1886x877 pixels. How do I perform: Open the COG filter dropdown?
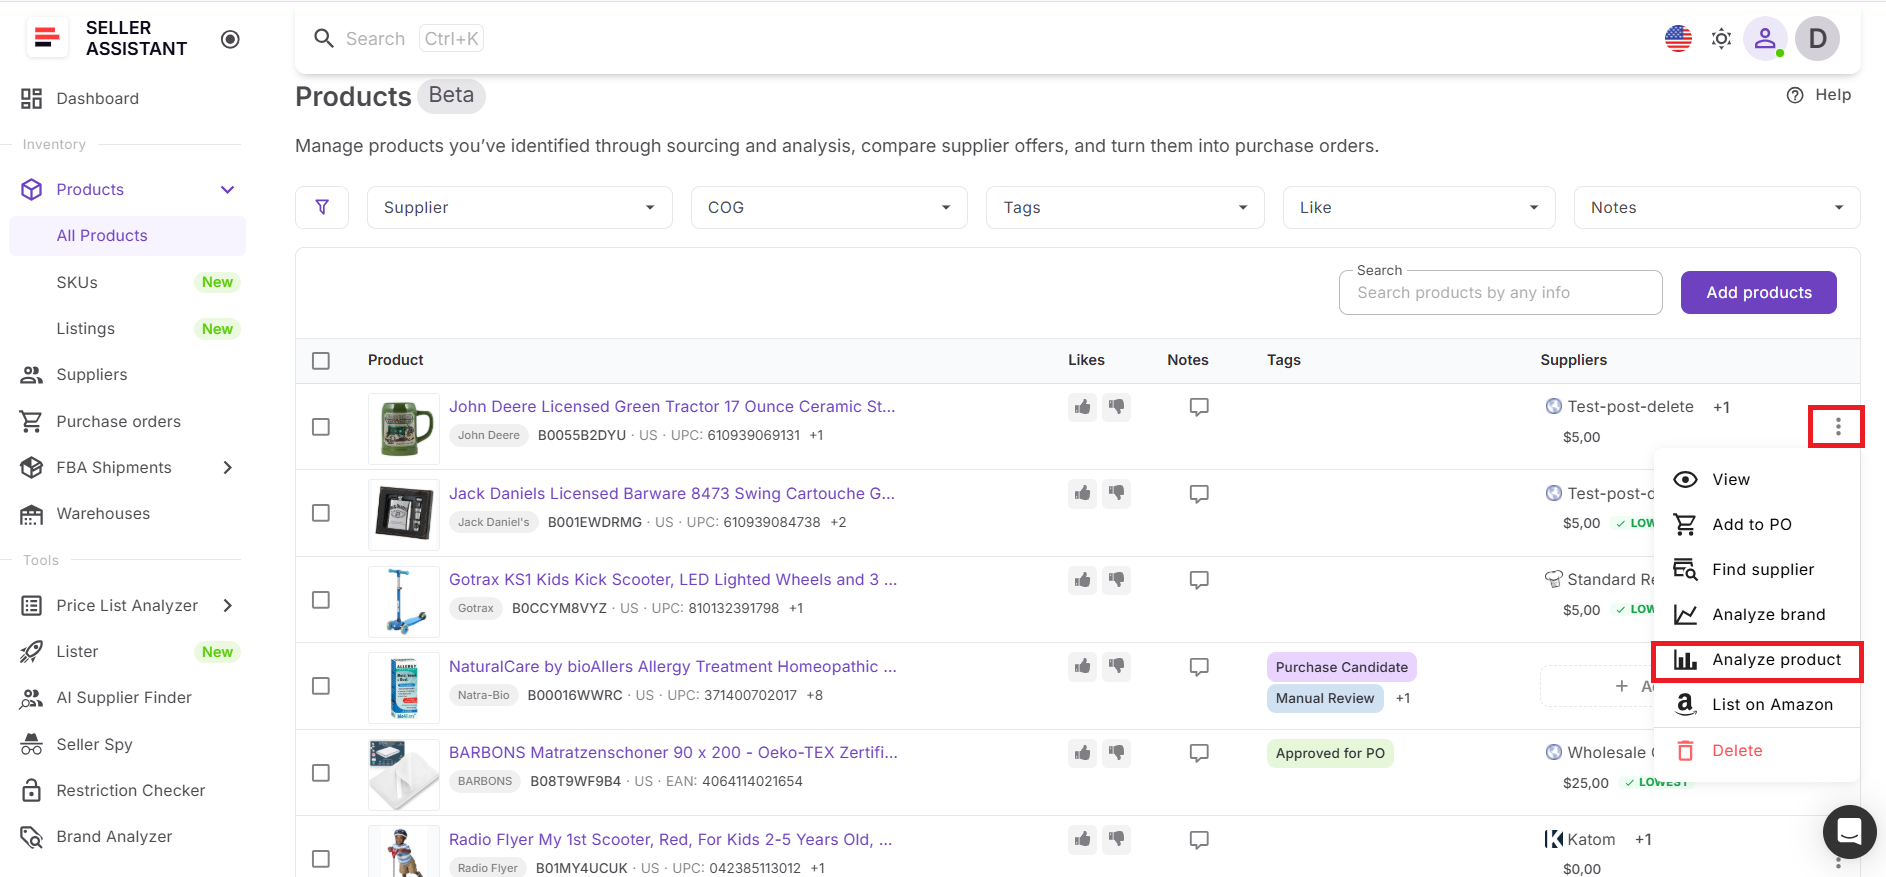click(x=829, y=207)
